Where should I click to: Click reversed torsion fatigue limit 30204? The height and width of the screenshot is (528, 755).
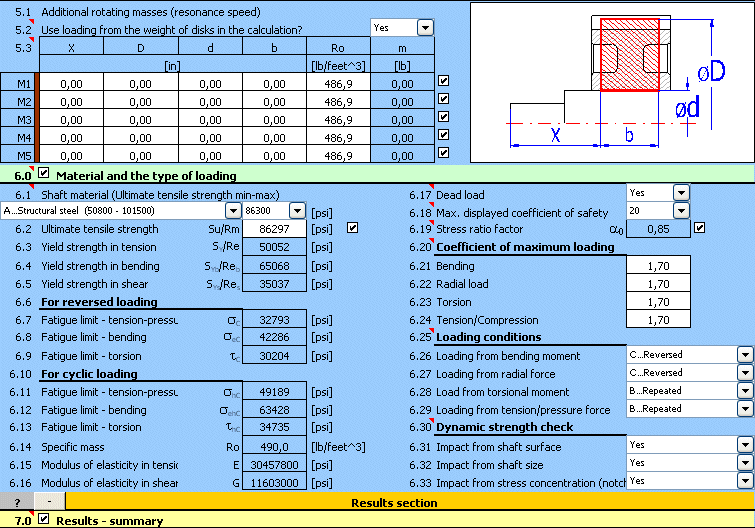coord(274,356)
